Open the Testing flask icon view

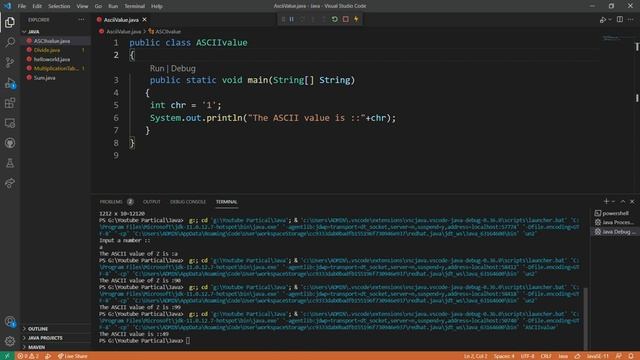(10, 163)
